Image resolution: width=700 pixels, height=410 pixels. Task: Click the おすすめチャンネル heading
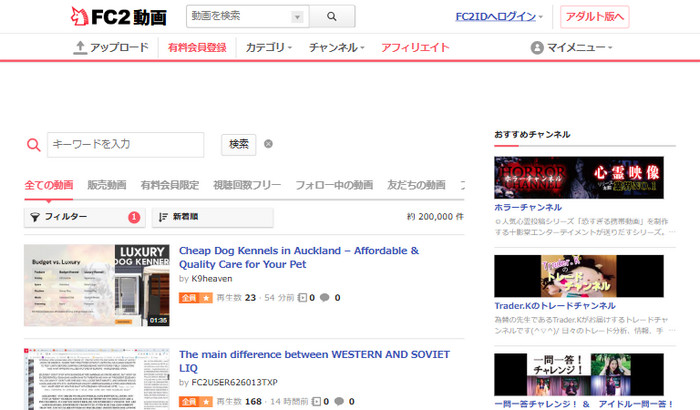click(532, 134)
